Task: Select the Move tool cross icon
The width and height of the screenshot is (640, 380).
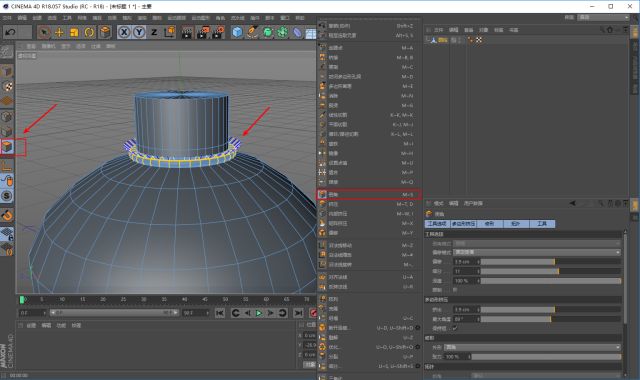Action: [x=59, y=32]
